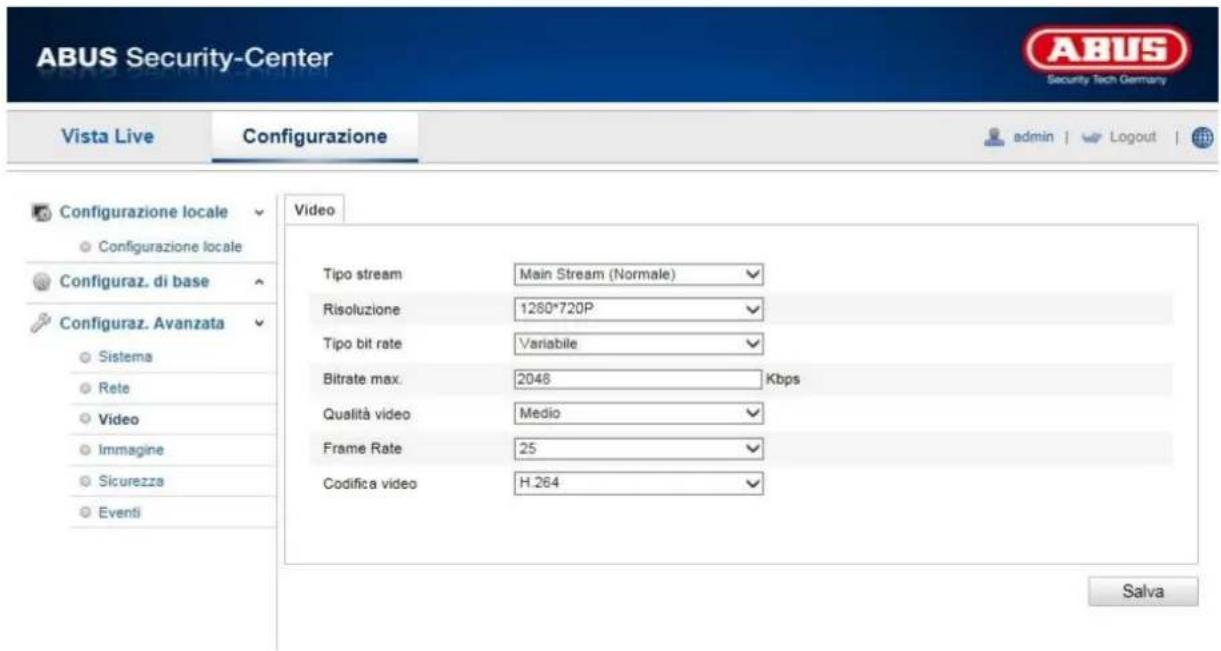Click the Configuraz. Avanzata wrench icon
This screenshot has width=1221, height=651.
(x=42, y=324)
